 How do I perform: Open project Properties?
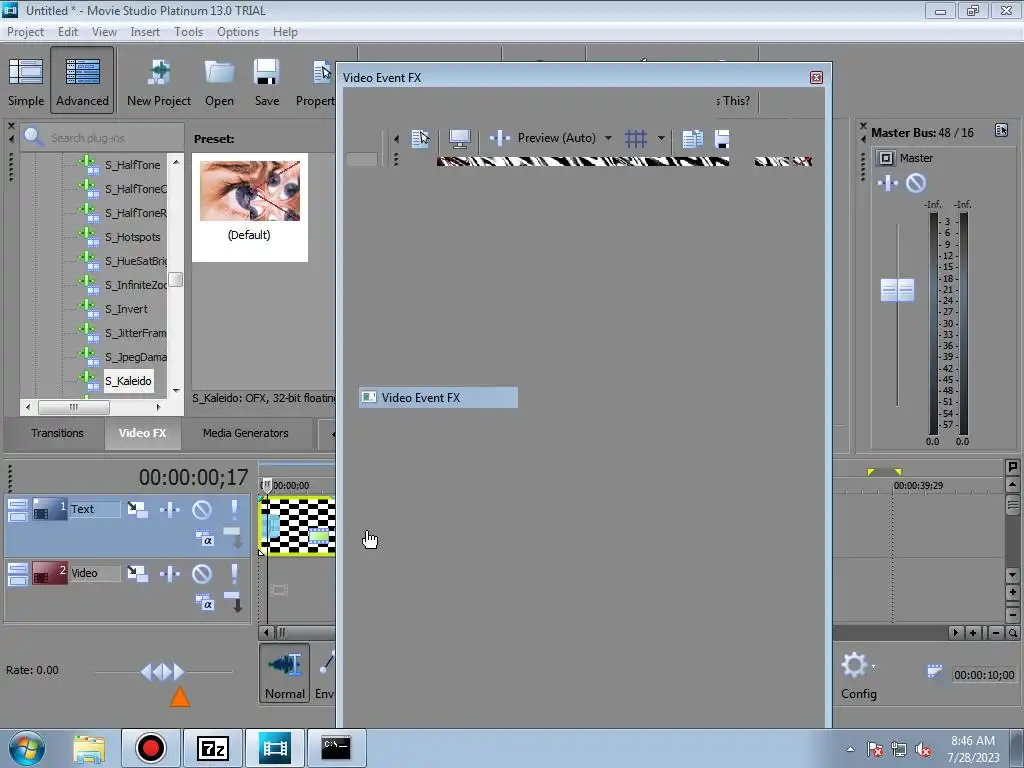pos(315,82)
